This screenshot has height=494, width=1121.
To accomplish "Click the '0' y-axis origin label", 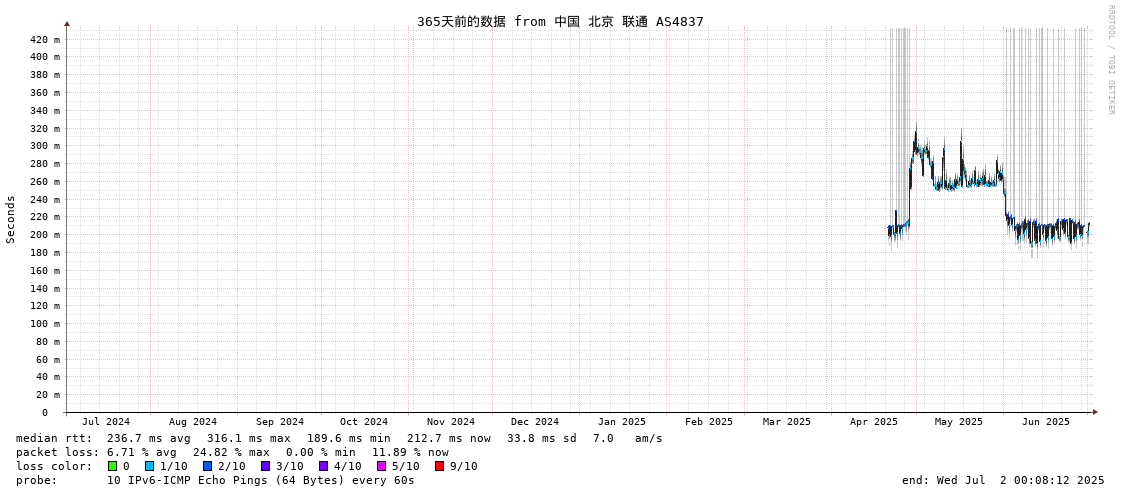I will point(44,413).
